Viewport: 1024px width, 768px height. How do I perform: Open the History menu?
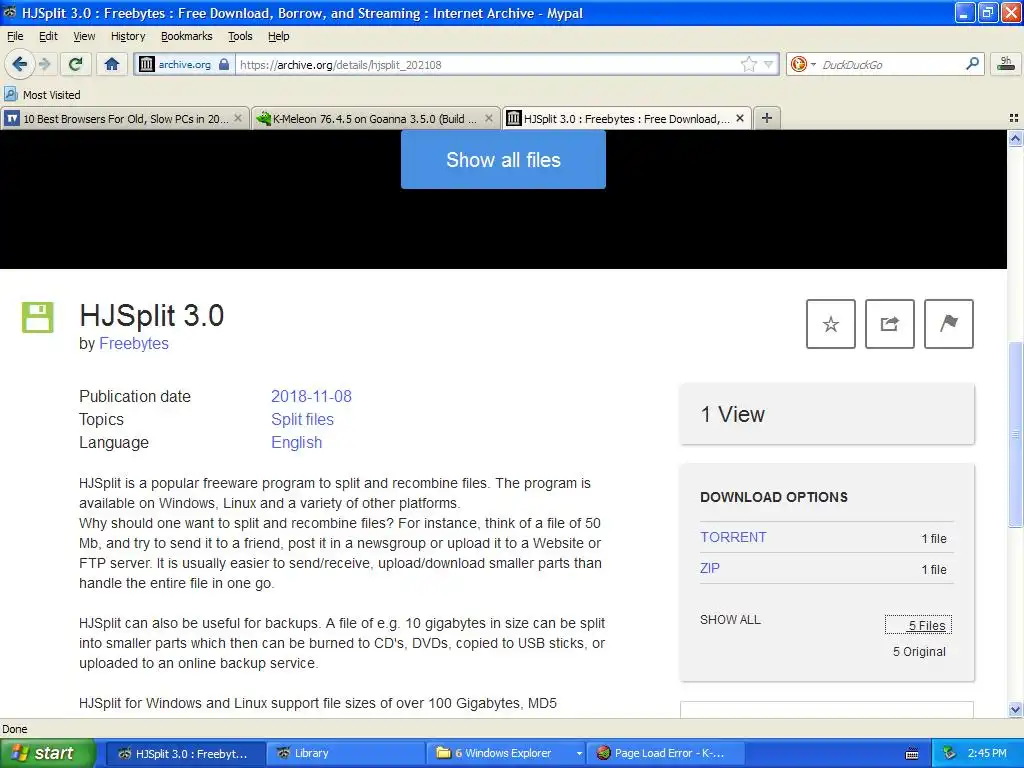click(128, 36)
